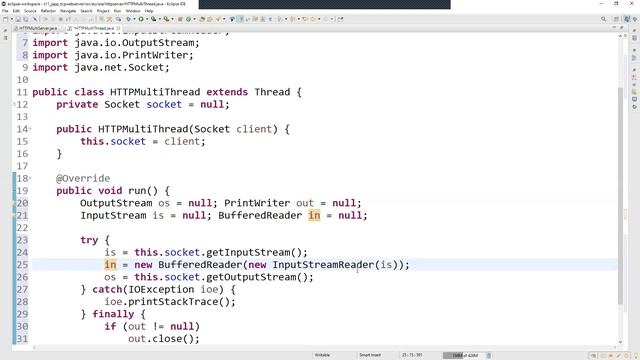This screenshot has width=640, height=360.
Task: Open the Project menu
Action: (103, 11)
